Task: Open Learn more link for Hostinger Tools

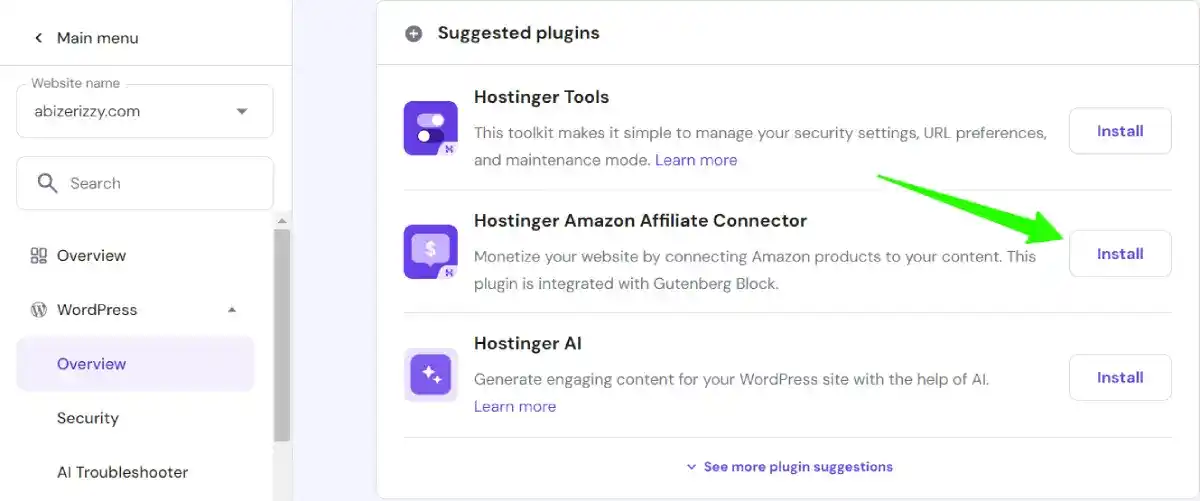Action: pos(696,160)
